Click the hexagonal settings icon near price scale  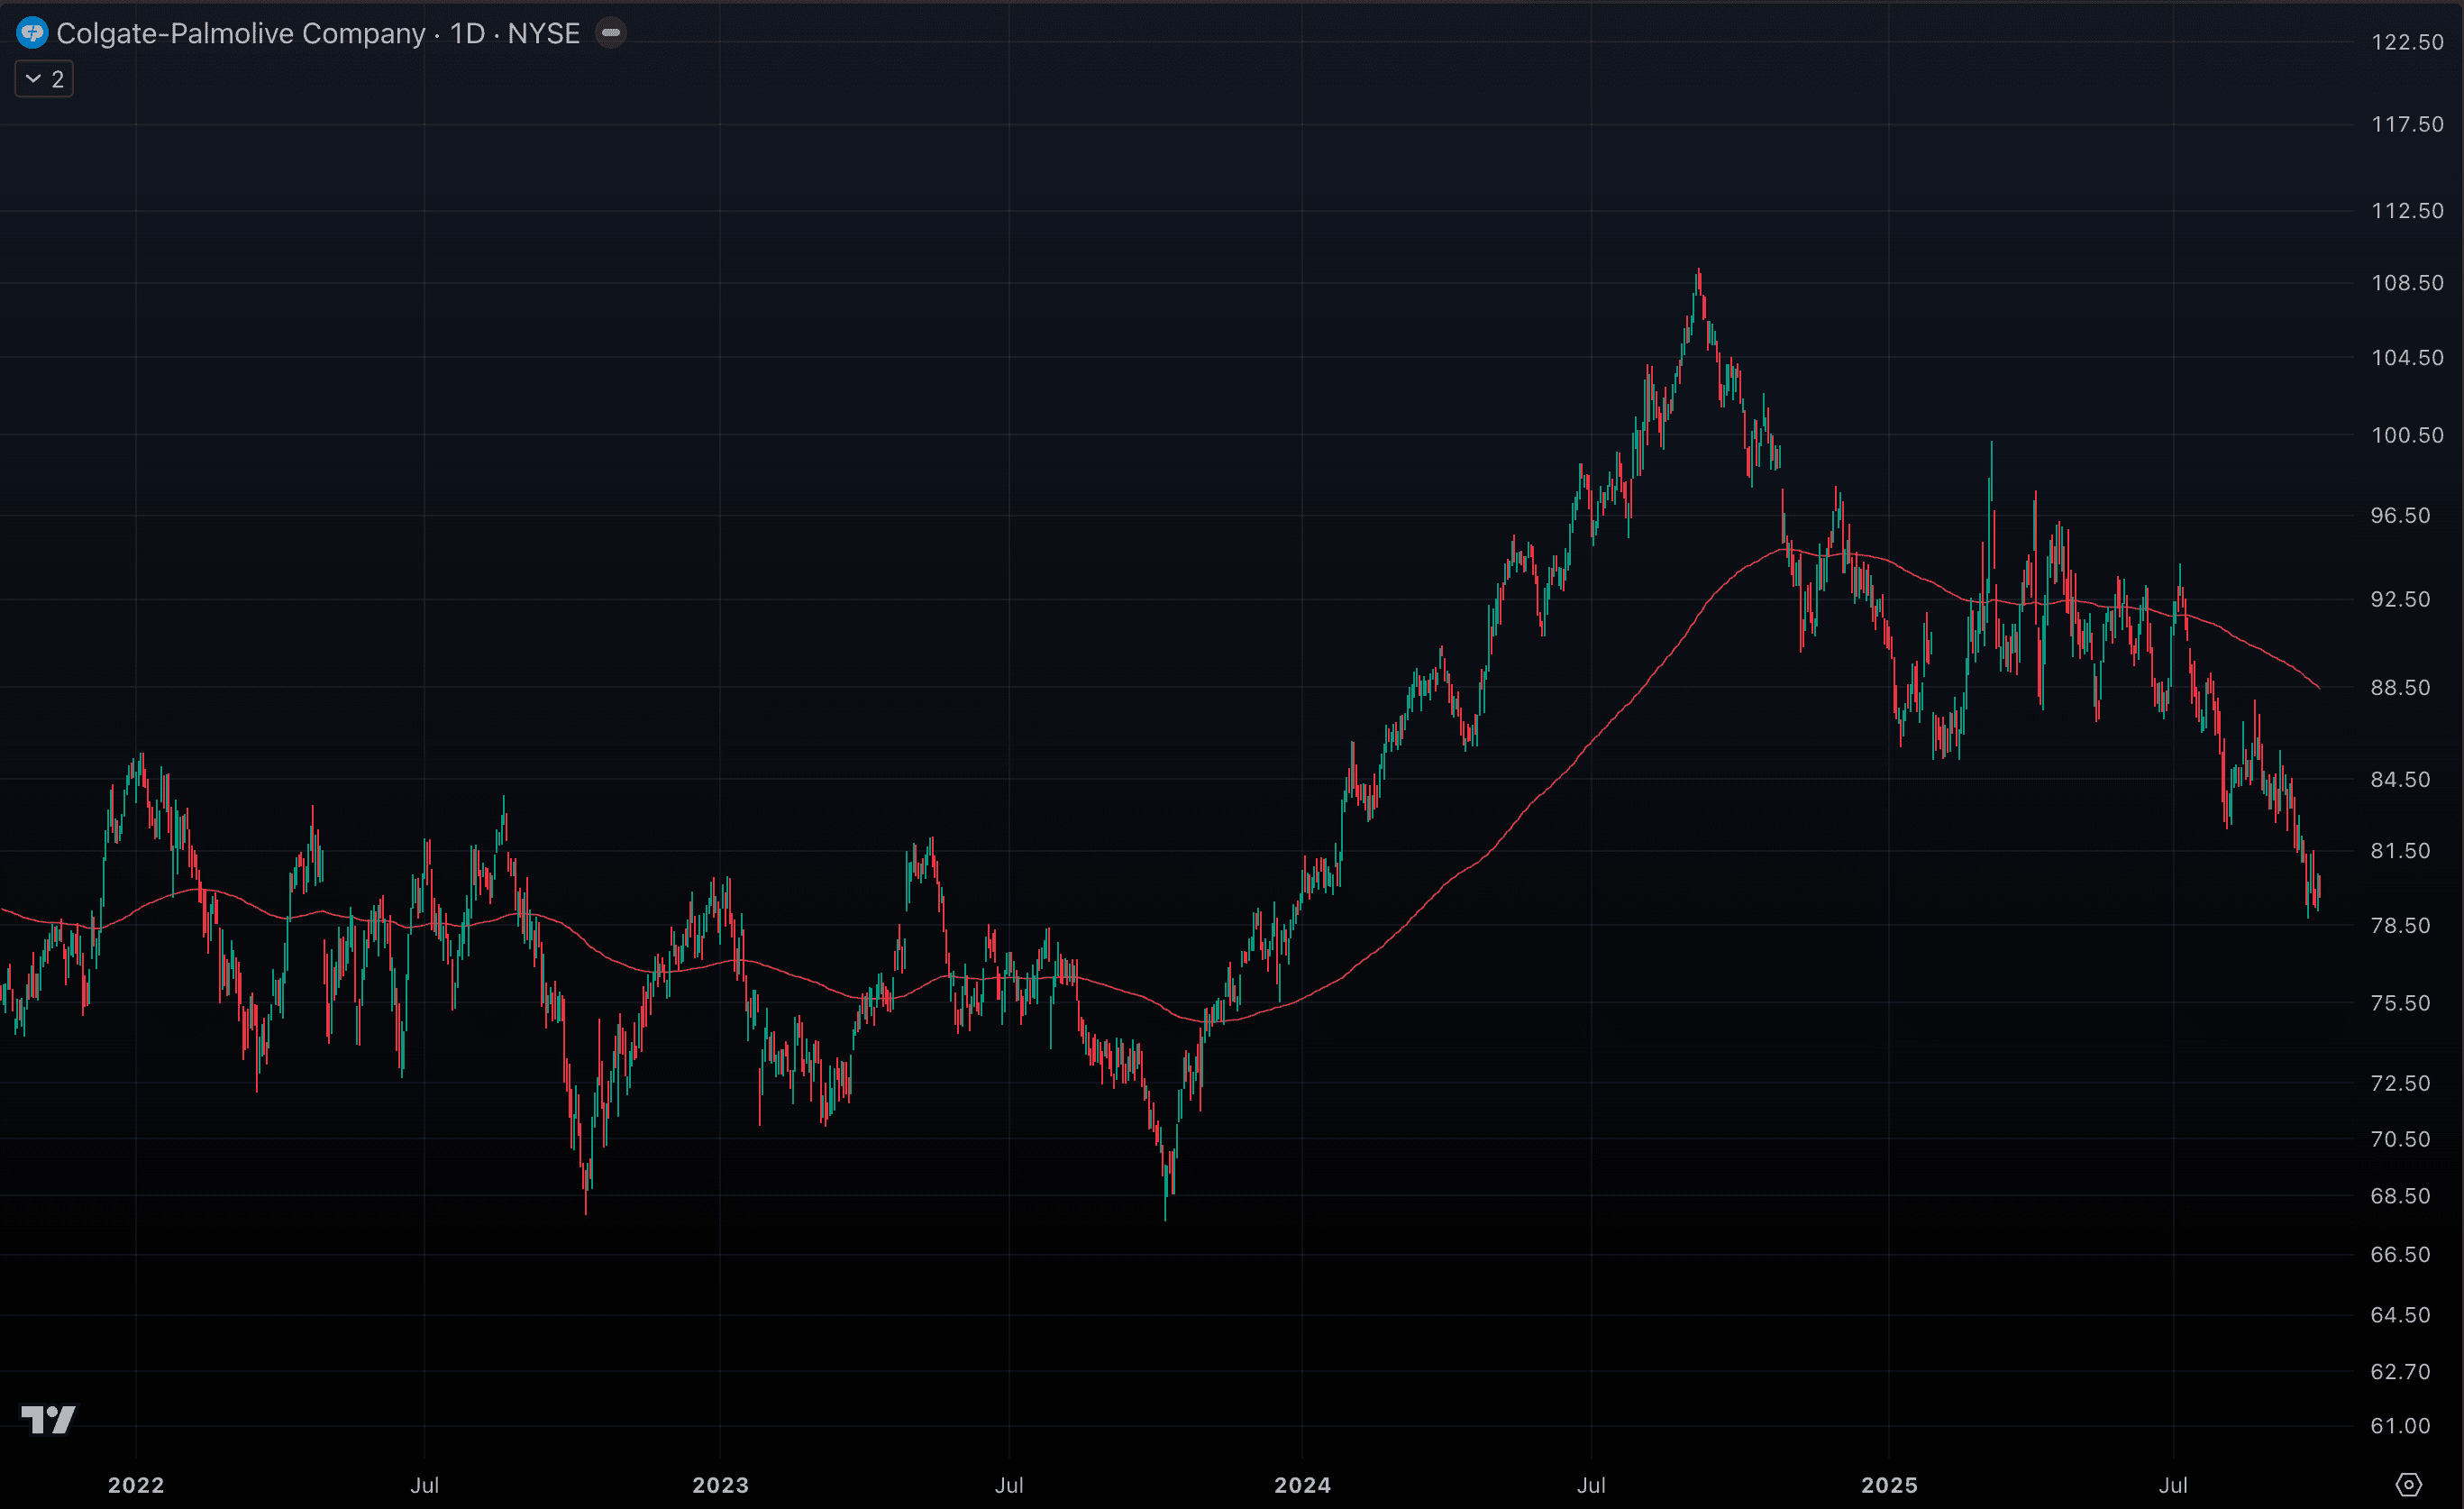tap(2411, 1484)
